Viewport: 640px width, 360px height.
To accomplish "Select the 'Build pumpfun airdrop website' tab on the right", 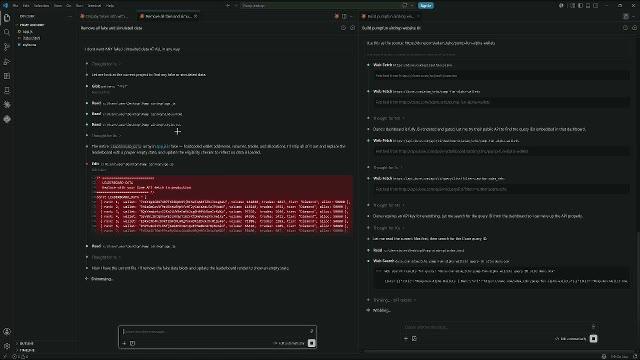I will click(x=391, y=16).
